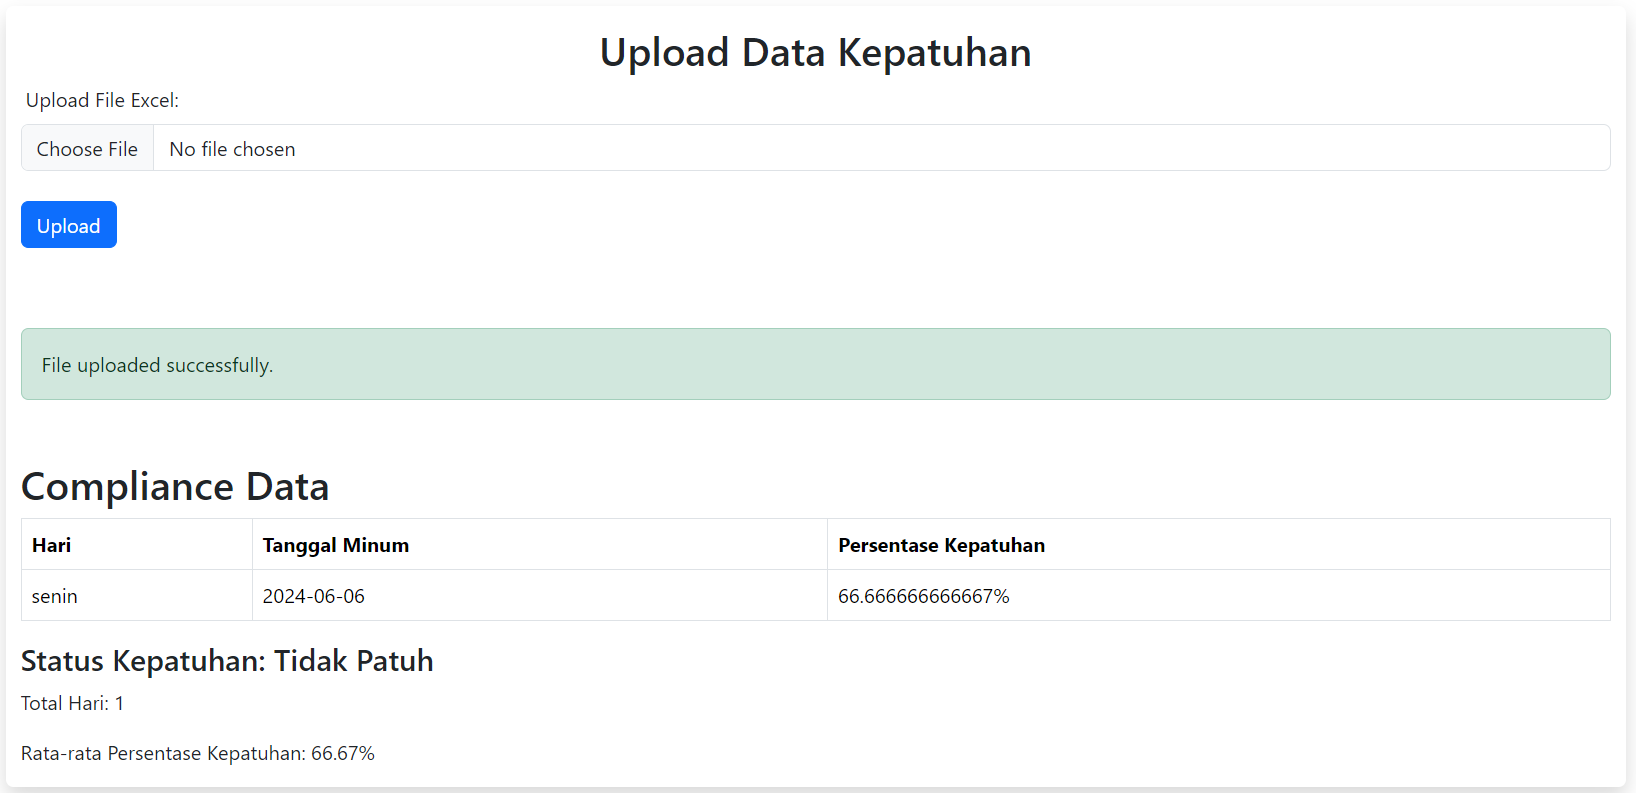Click the 'Upload Data Kepatuhan' page title
The image size is (1636, 793).
click(815, 53)
